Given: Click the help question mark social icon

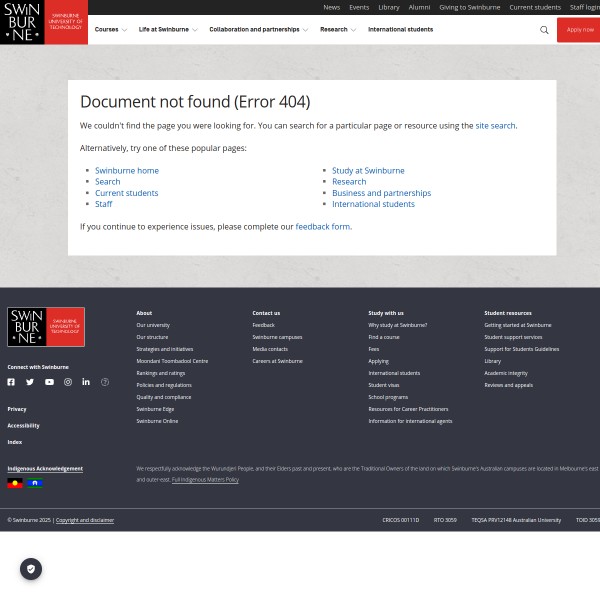Looking at the screenshot, I should coord(105,382).
